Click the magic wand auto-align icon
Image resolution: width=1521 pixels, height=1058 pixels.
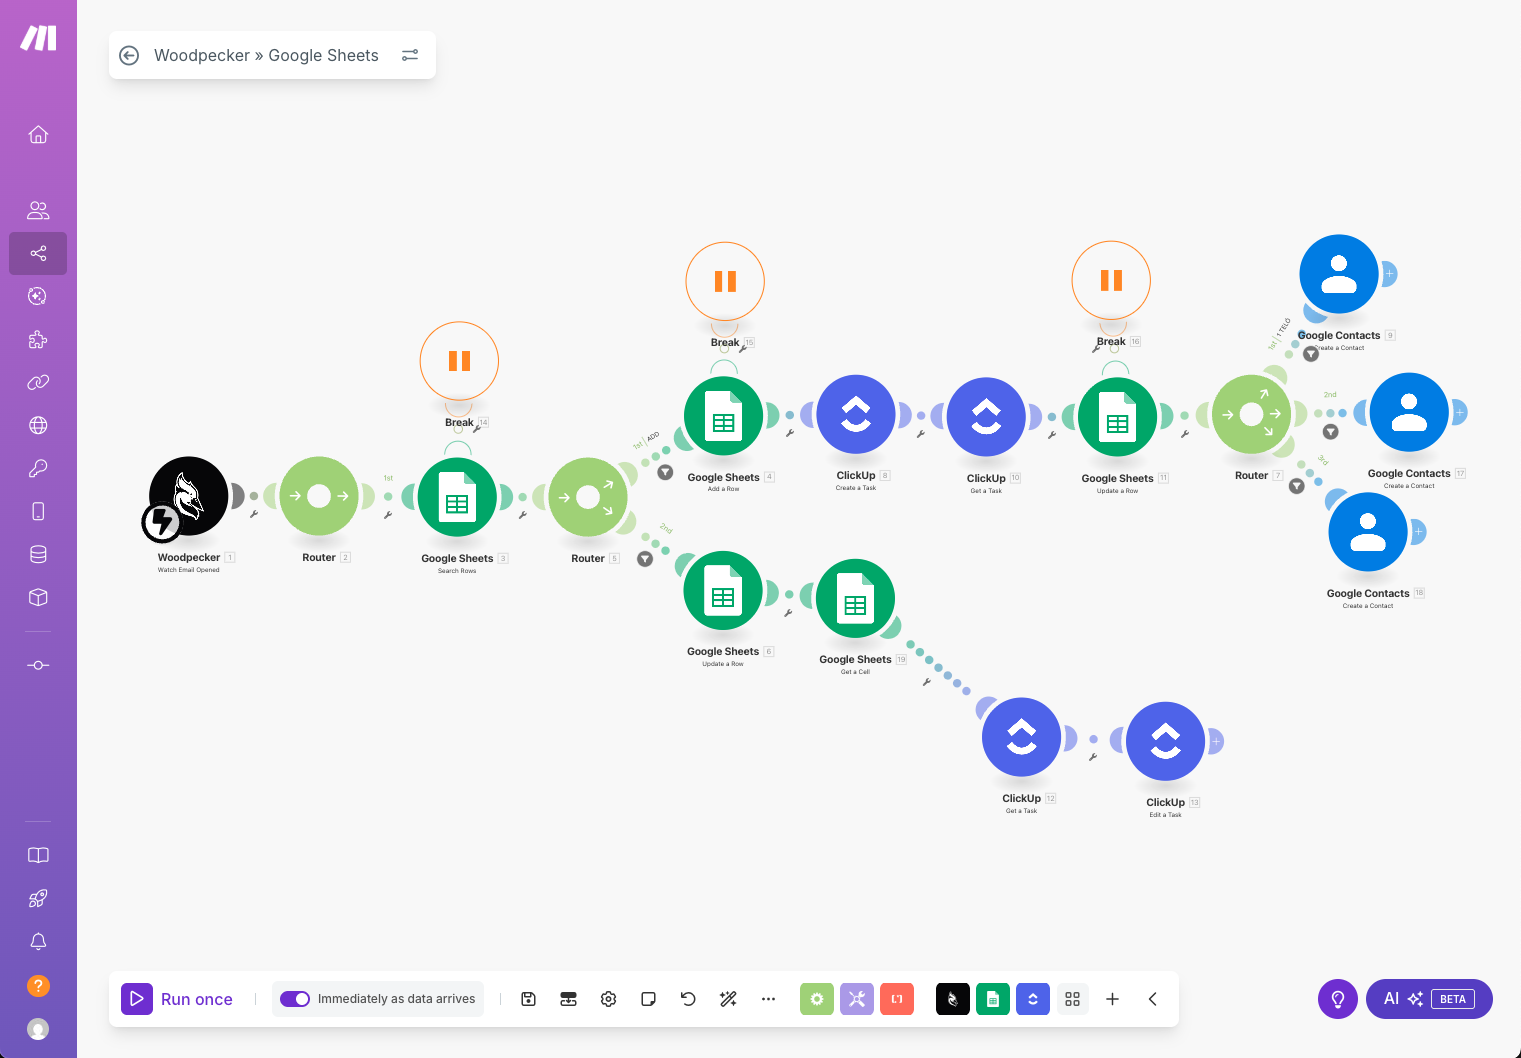click(728, 999)
